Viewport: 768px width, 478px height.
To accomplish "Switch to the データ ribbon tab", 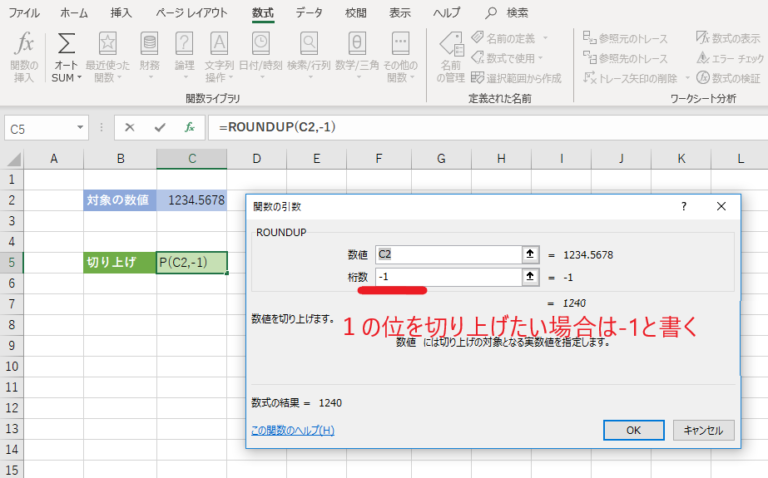I will click(309, 13).
